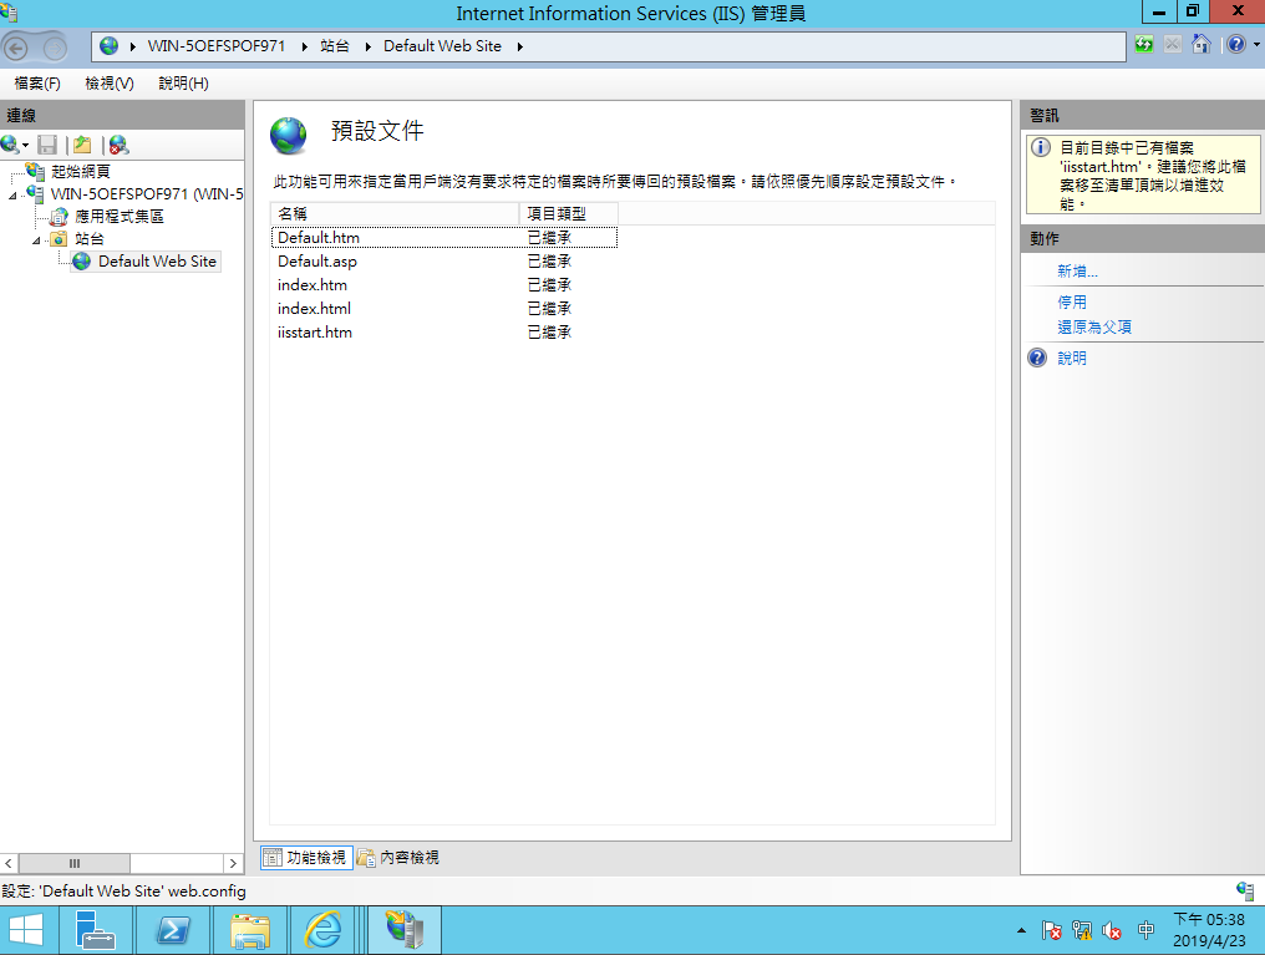Click IIS Manager taskbar icon
Image resolution: width=1265 pixels, height=955 pixels.
[x=404, y=931]
